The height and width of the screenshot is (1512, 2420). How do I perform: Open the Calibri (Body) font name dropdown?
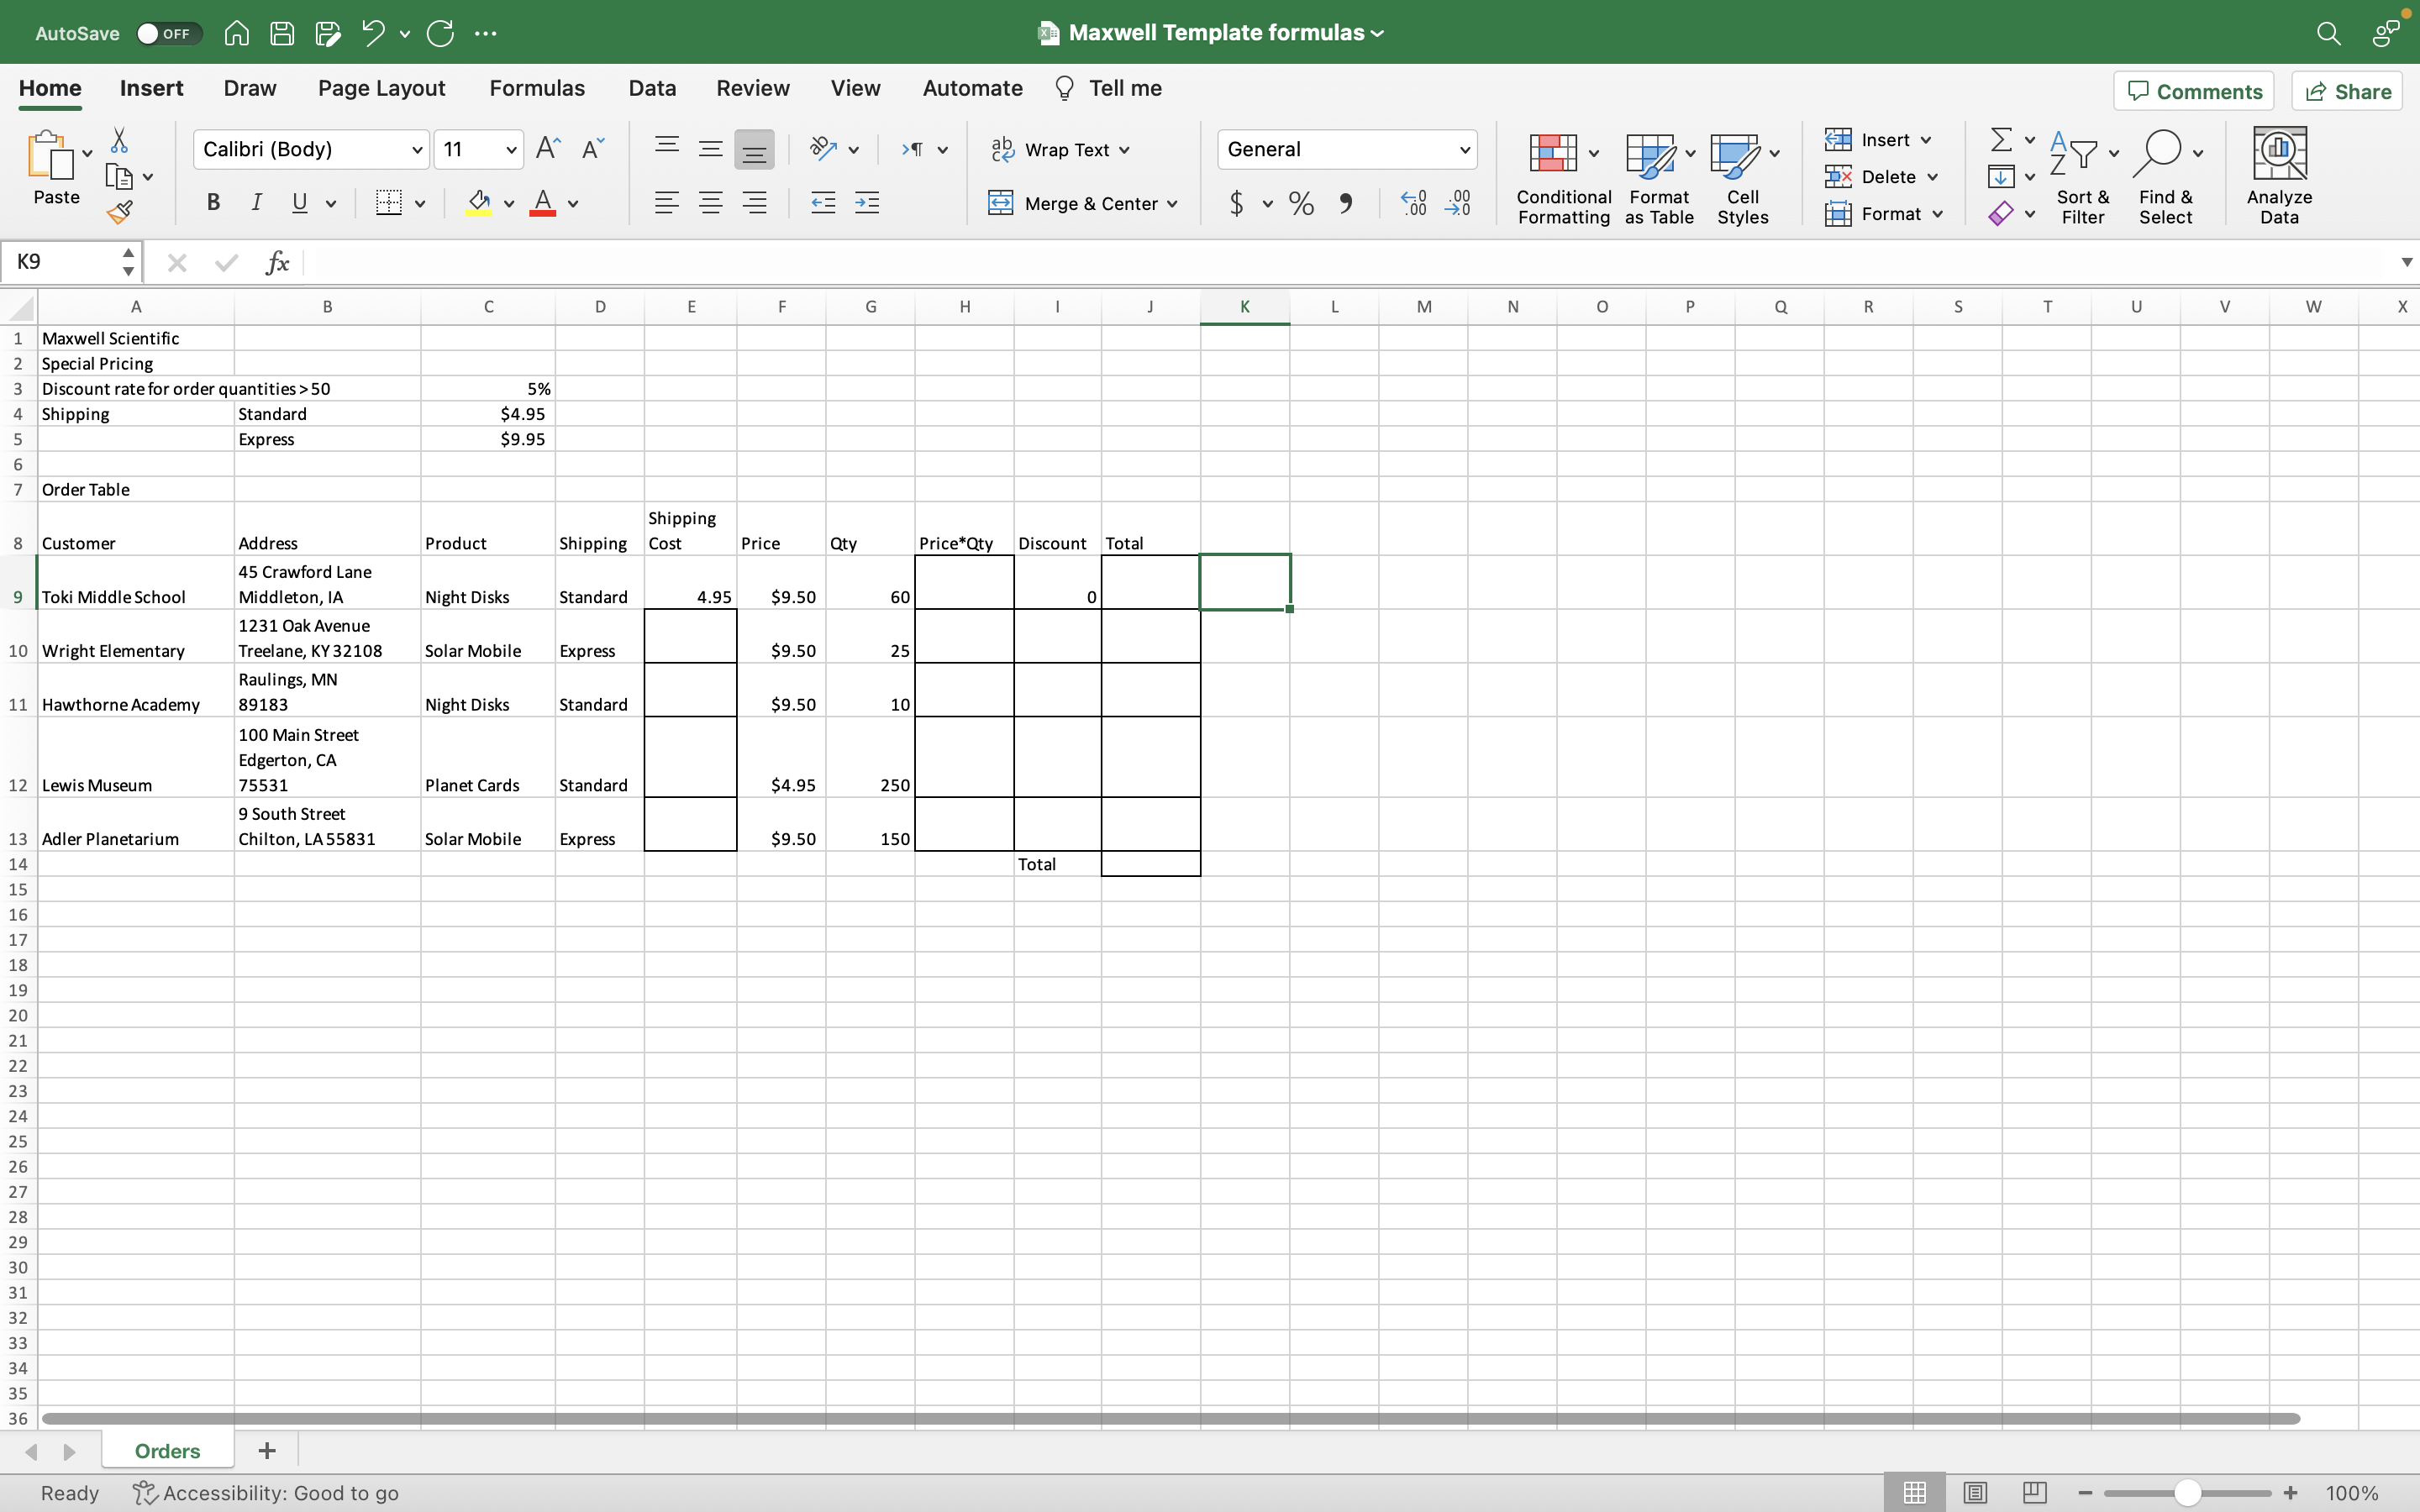coord(417,150)
